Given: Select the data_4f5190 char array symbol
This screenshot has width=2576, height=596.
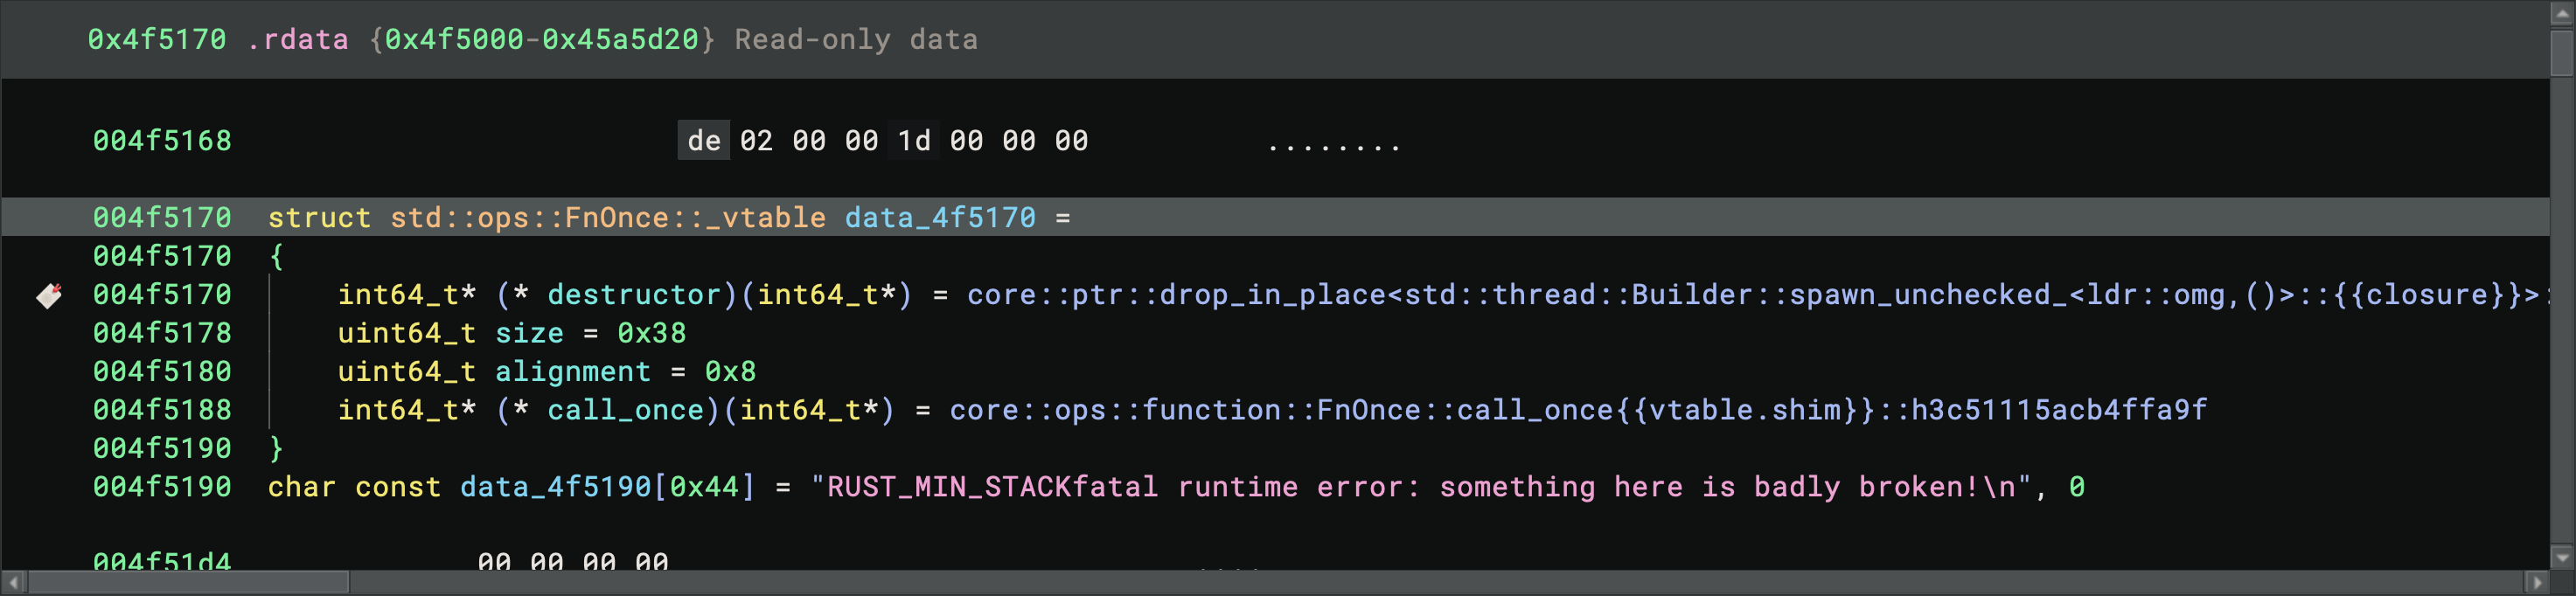Looking at the screenshot, I should pos(555,487).
